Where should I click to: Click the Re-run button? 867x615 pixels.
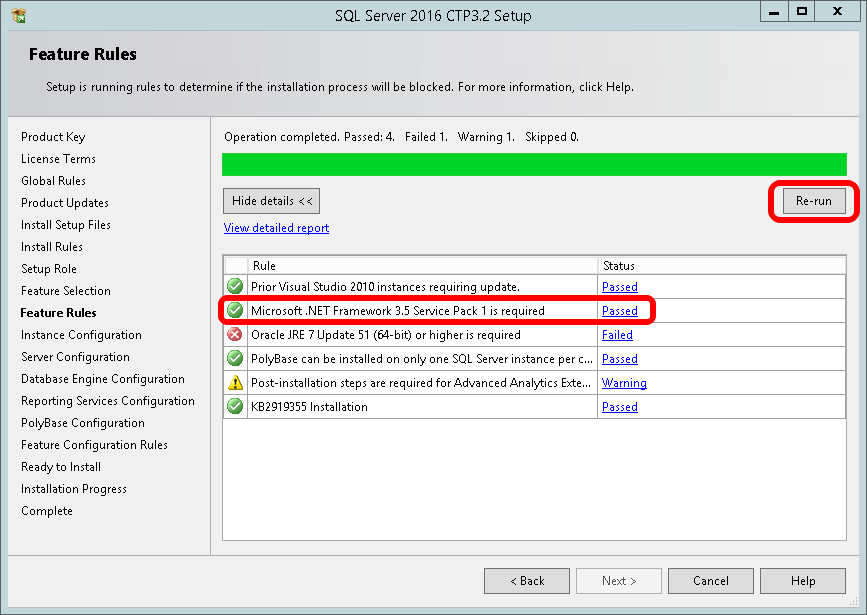pos(814,201)
